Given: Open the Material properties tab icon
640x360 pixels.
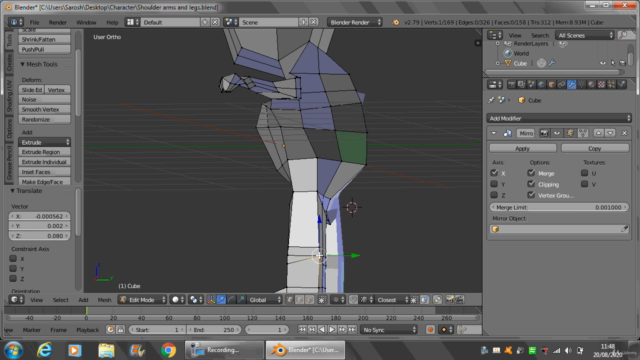Looking at the screenshot, I should (591, 85).
